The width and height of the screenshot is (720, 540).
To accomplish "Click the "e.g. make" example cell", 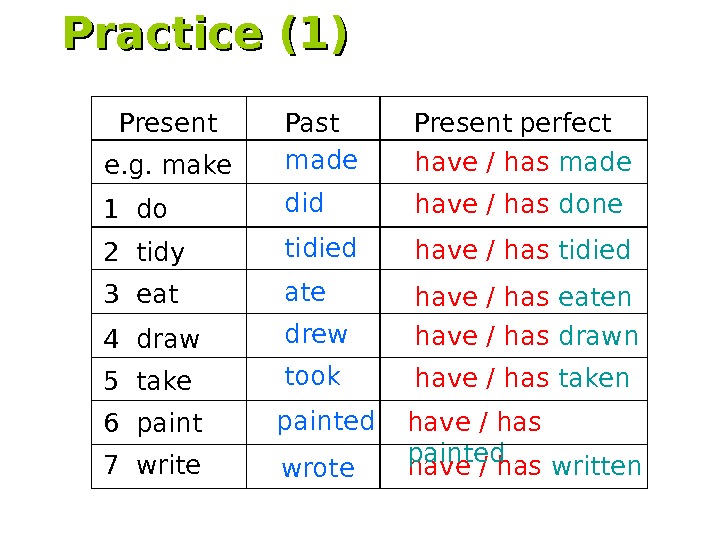I will click(168, 165).
